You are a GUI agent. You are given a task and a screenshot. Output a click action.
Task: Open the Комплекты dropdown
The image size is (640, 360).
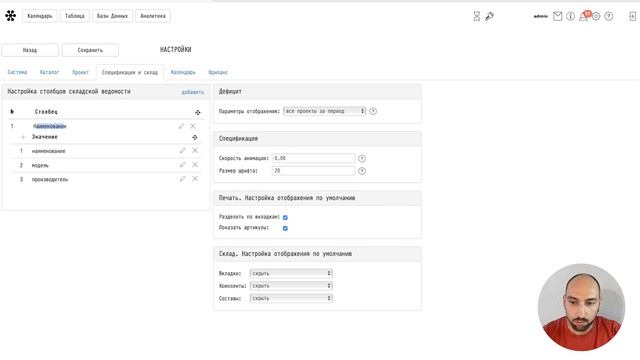pos(291,286)
